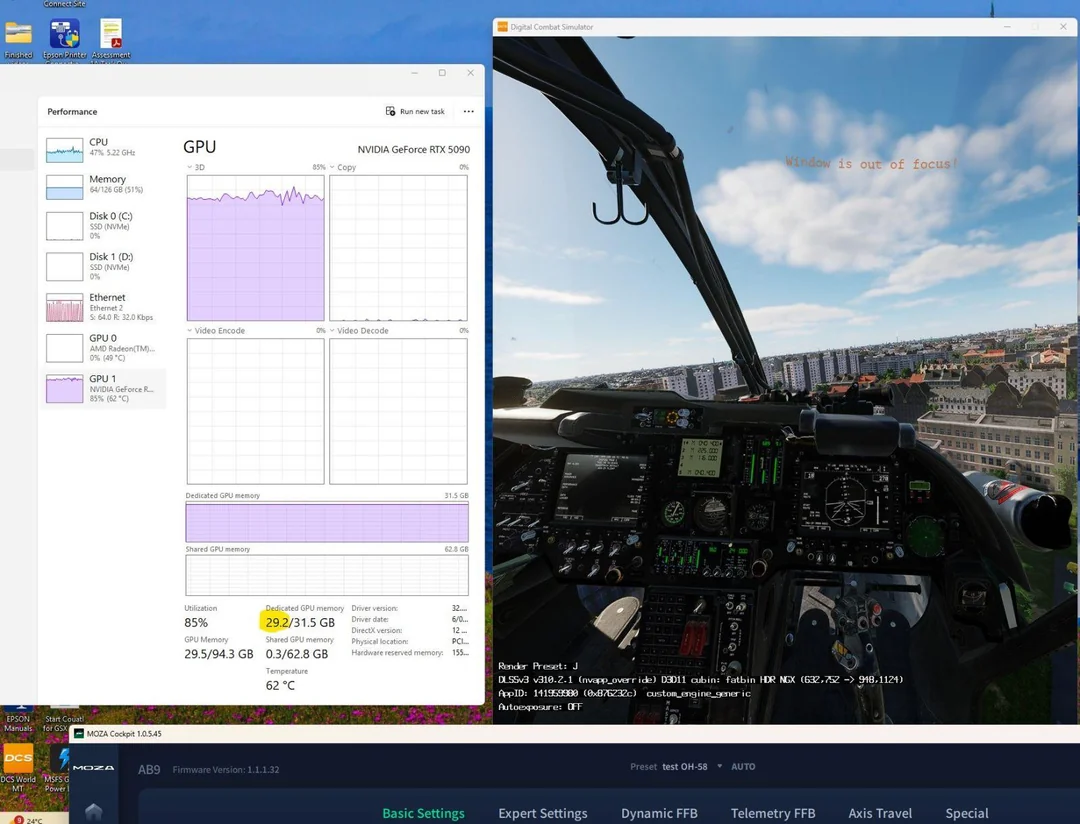Open Start Couatl for GSX shortcut
Screen dimensions: 1080x824
63,718
